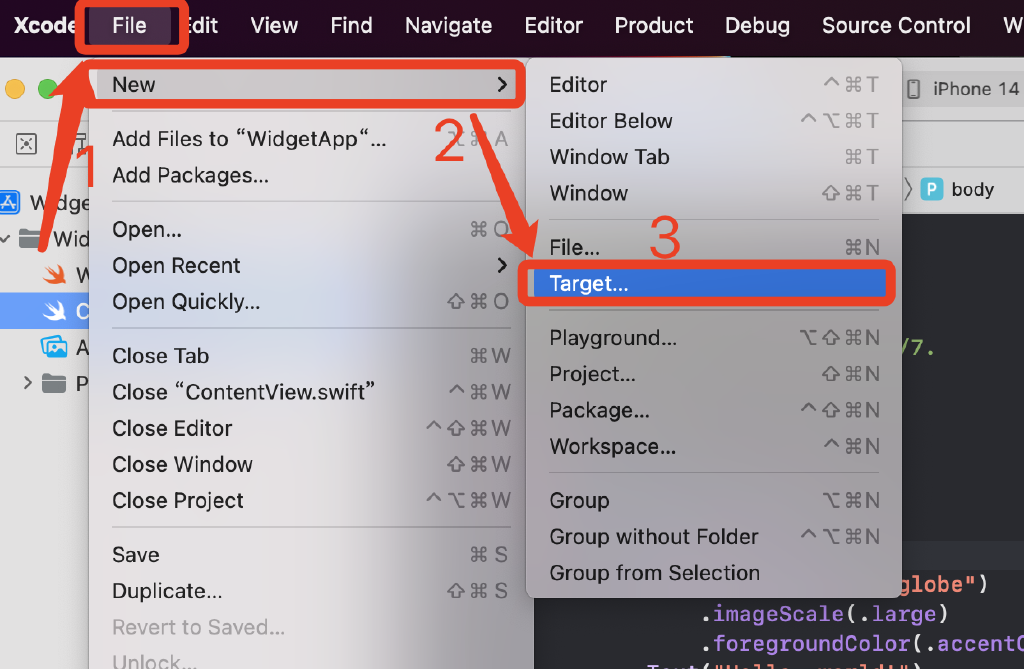Click the WidgetApp group folder icon
The width and height of the screenshot is (1024, 669).
click(x=32, y=239)
